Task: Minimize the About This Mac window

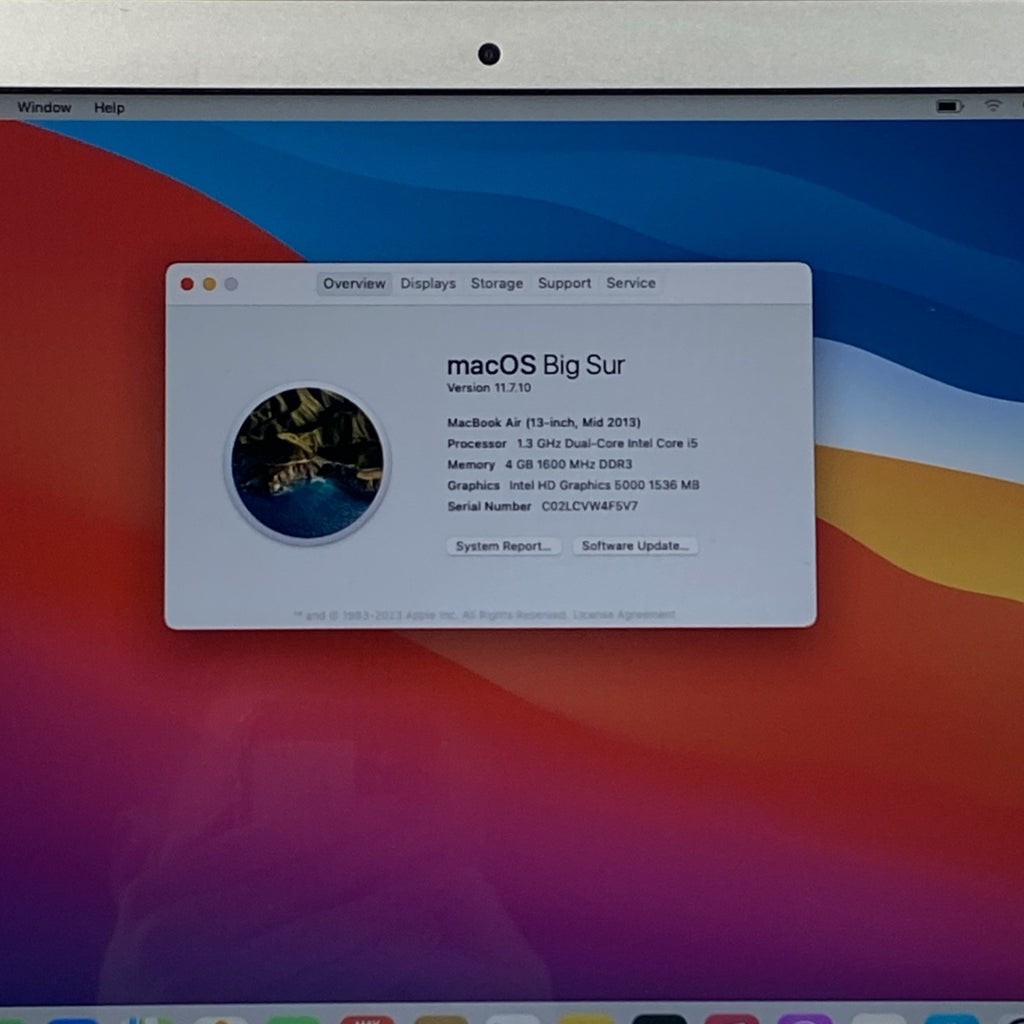Action: pos(209,284)
